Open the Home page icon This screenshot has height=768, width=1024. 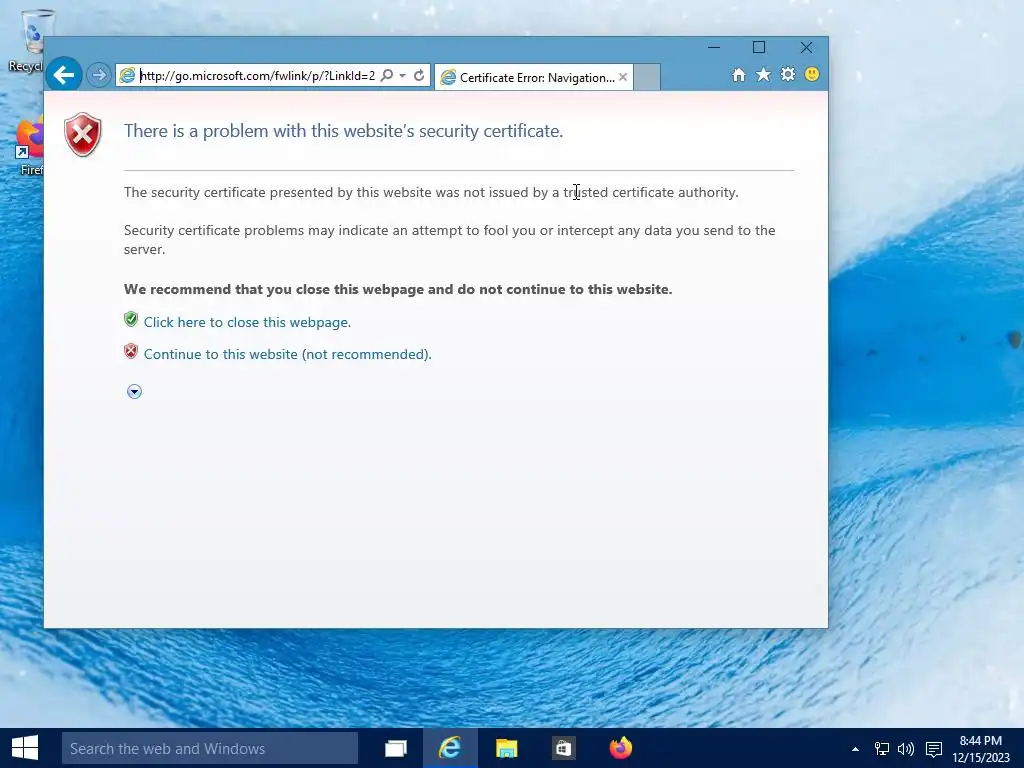(x=739, y=75)
